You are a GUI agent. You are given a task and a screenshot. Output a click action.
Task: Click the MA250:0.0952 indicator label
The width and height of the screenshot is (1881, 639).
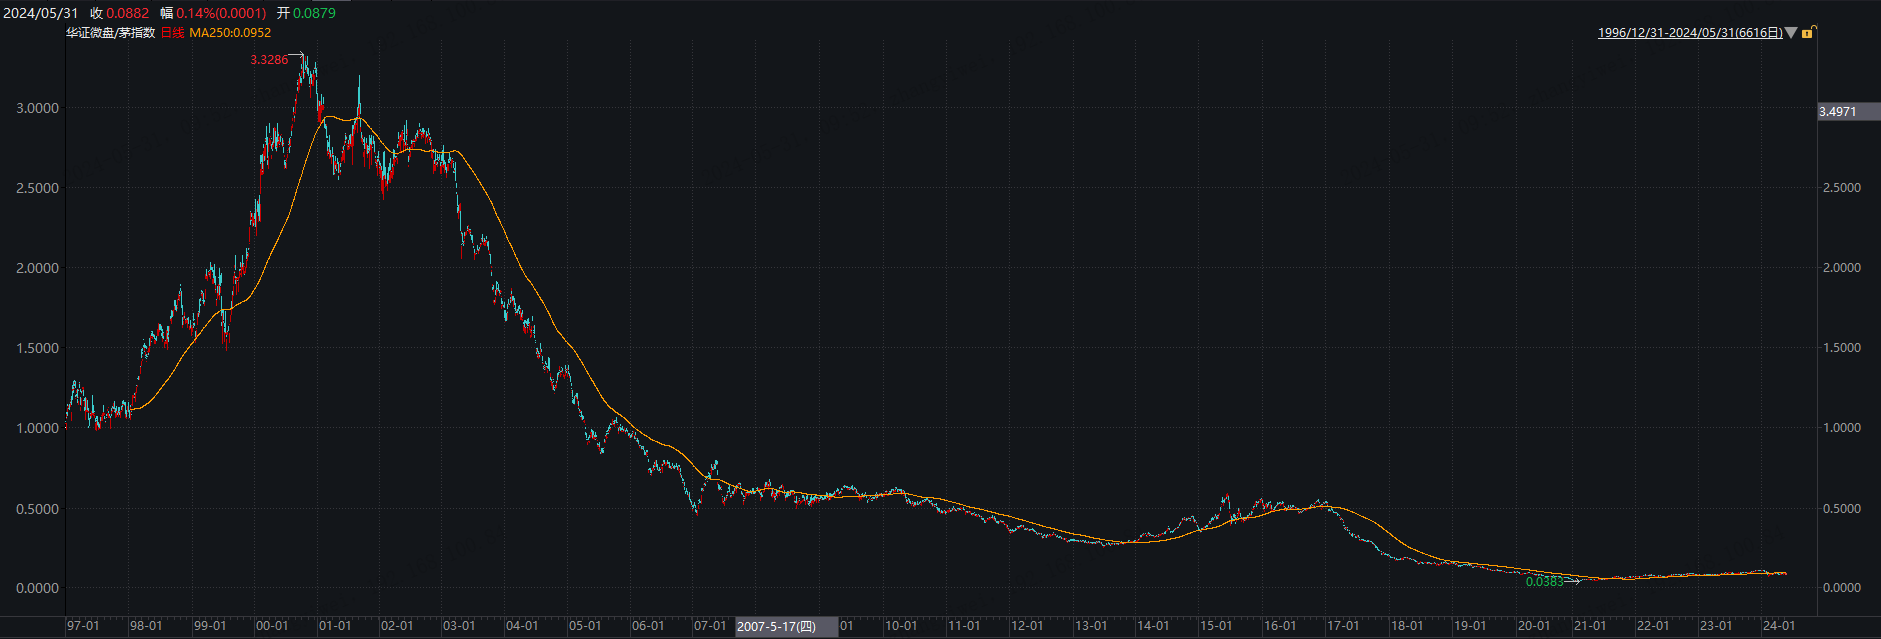(x=230, y=33)
